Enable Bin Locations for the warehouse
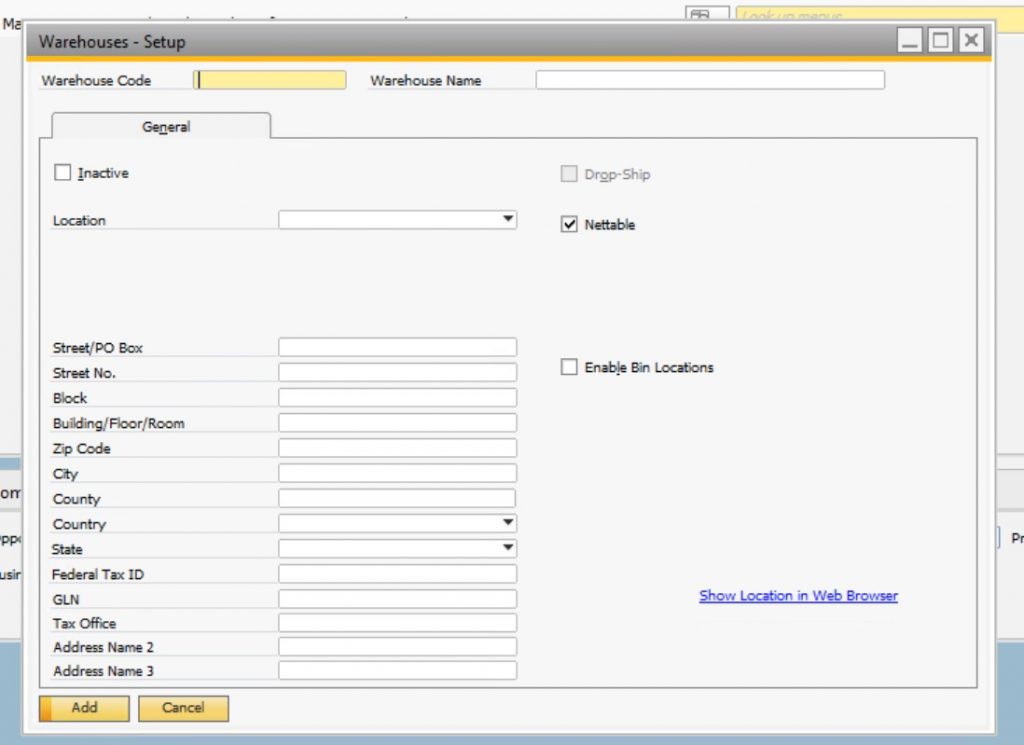 569,367
